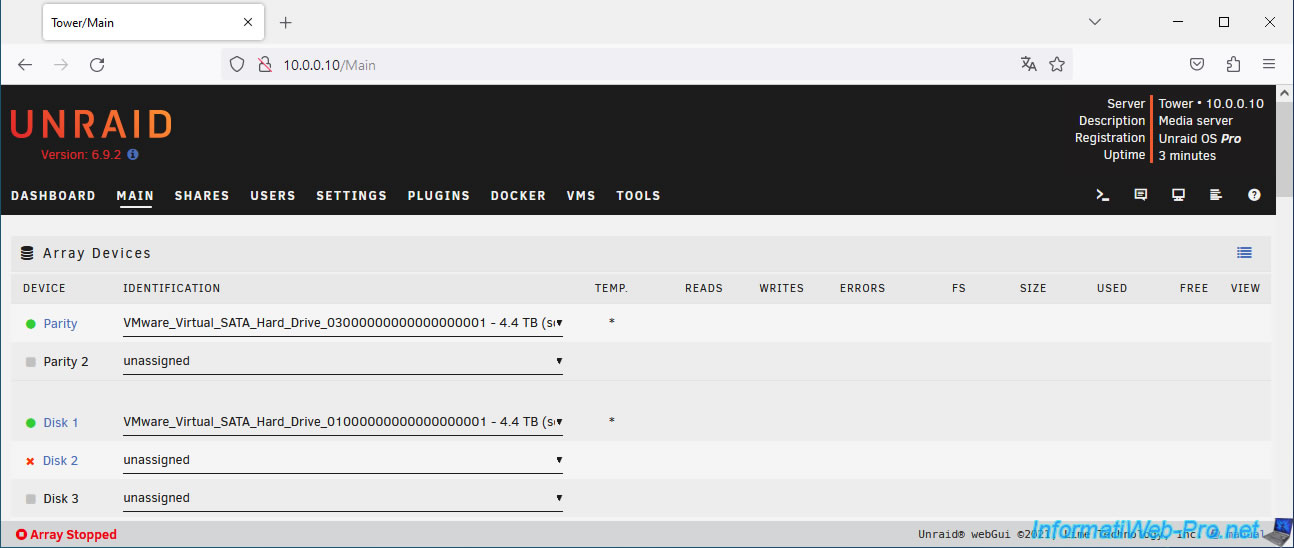Open the terminal icon in Unraid header
This screenshot has width=1294, height=548.
pyautogui.click(x=1103, y=195)
